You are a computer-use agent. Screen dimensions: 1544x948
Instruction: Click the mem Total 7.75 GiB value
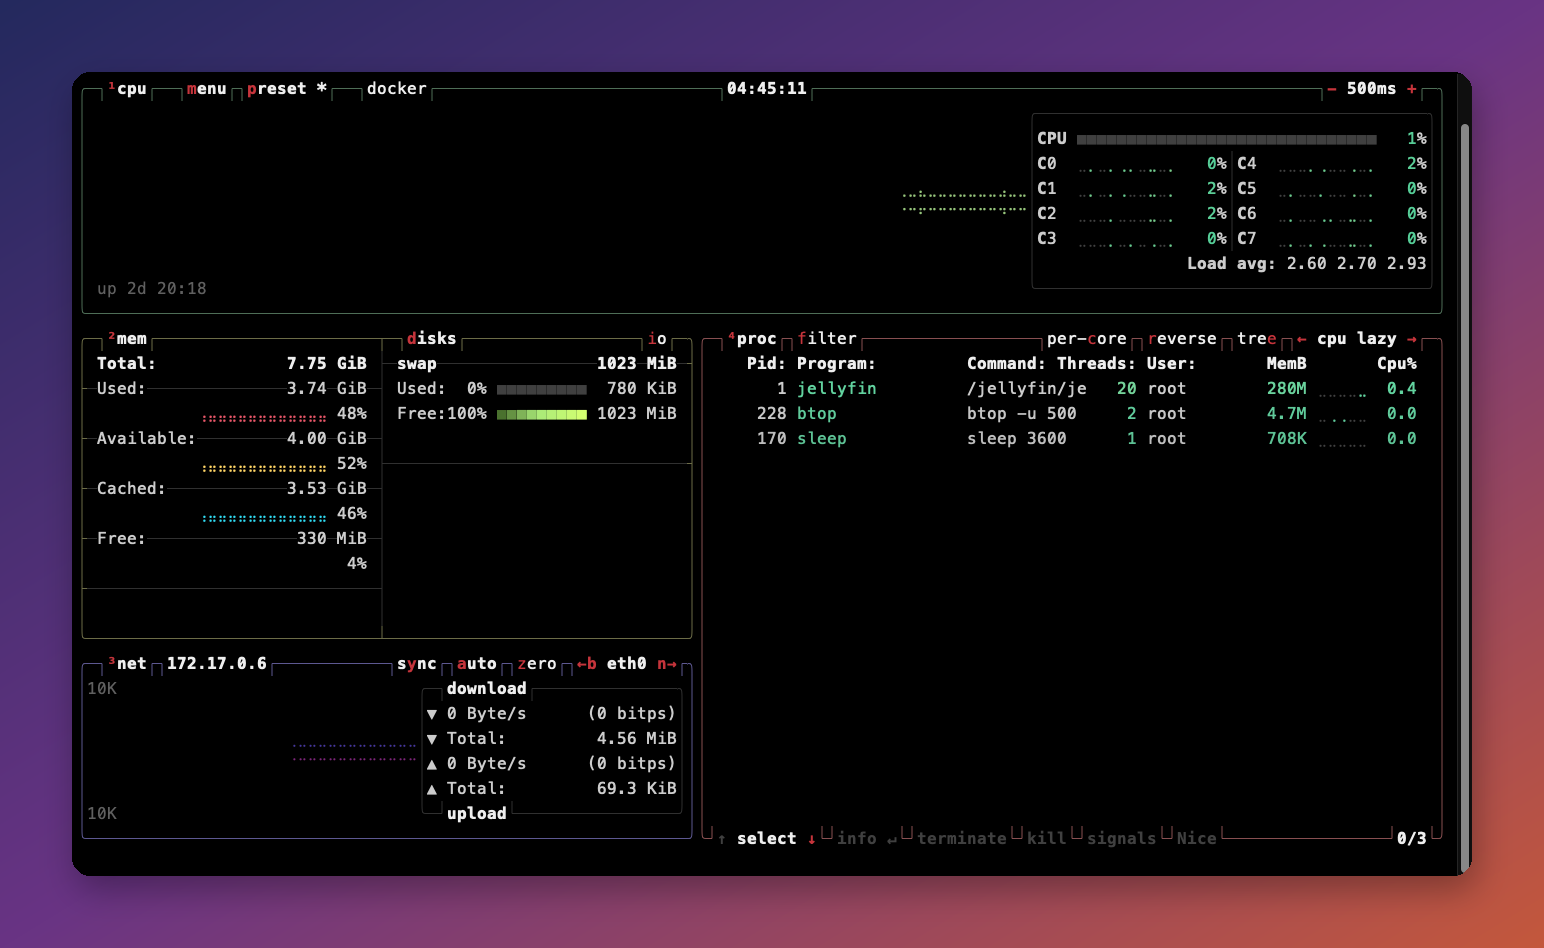coord(327,364)
